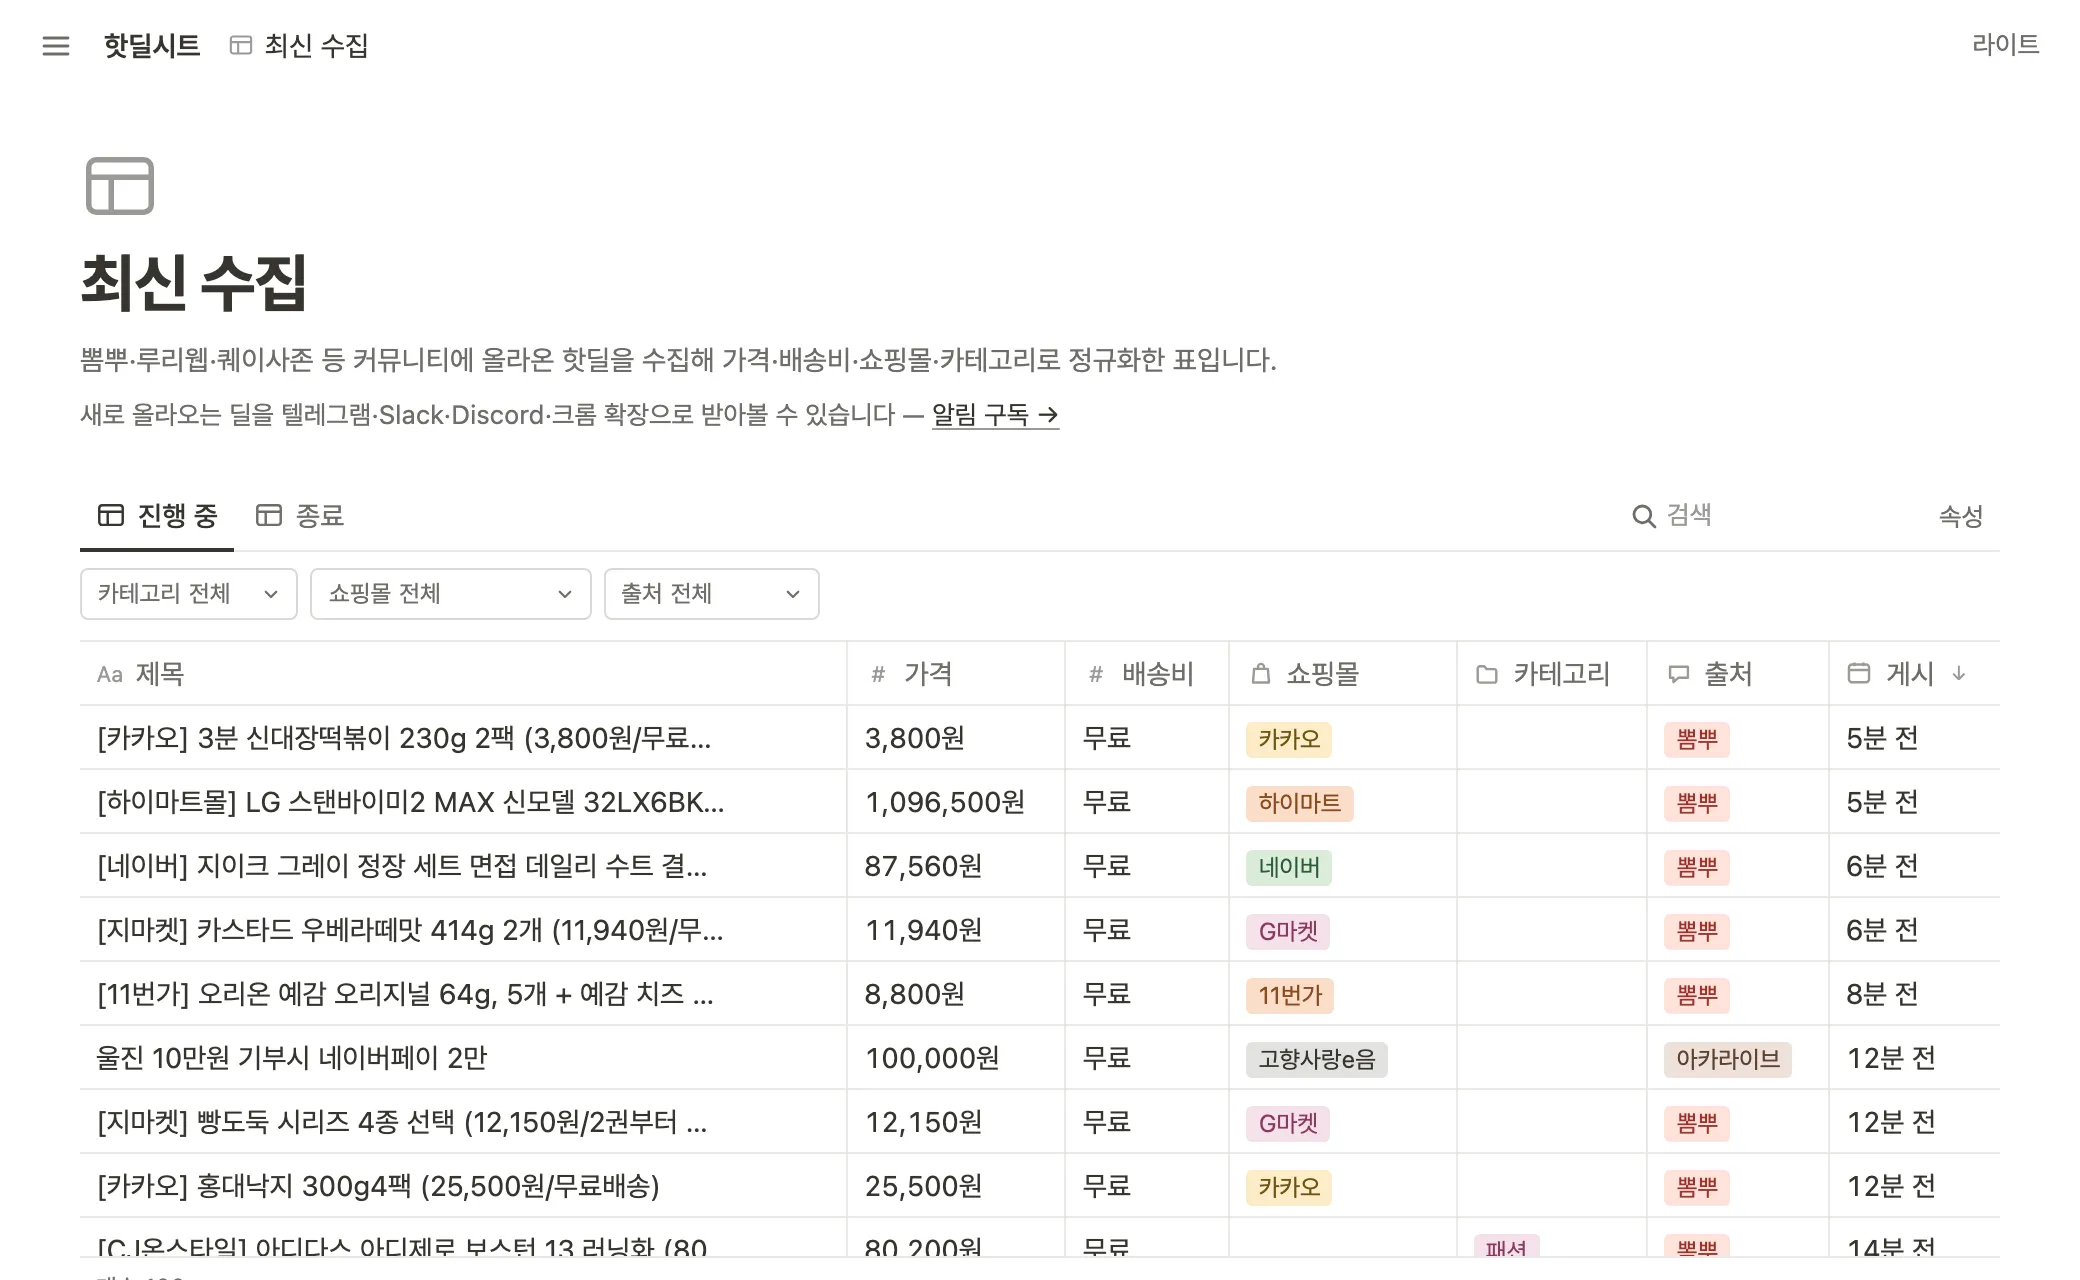This screenshot has height=1280, width=2080.
Task: Switch to the 진행 중 tab
Action: tap(157, 516)
